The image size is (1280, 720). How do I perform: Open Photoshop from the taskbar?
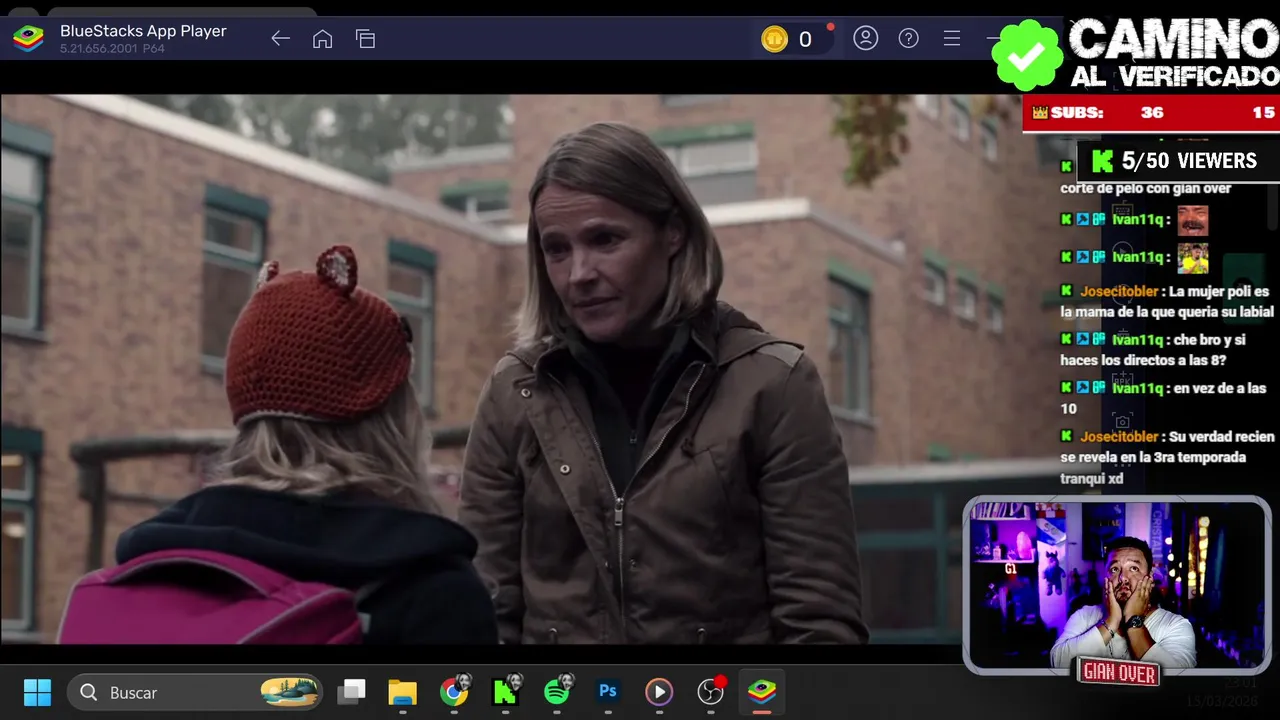click(608, 692)
